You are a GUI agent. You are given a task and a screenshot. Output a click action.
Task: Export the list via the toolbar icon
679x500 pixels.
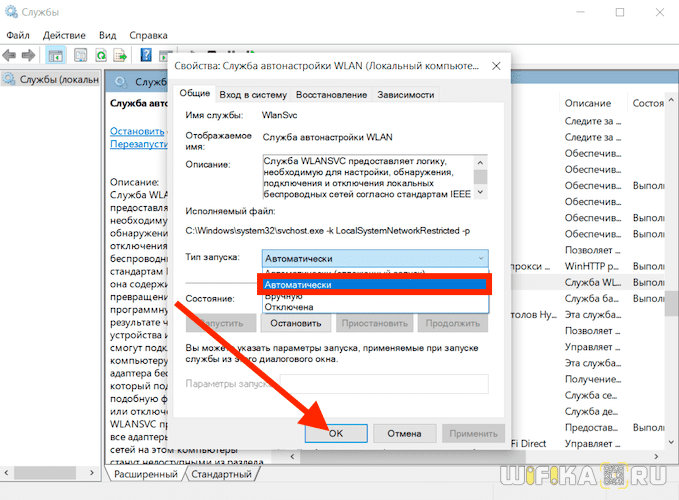click(120, 55)
